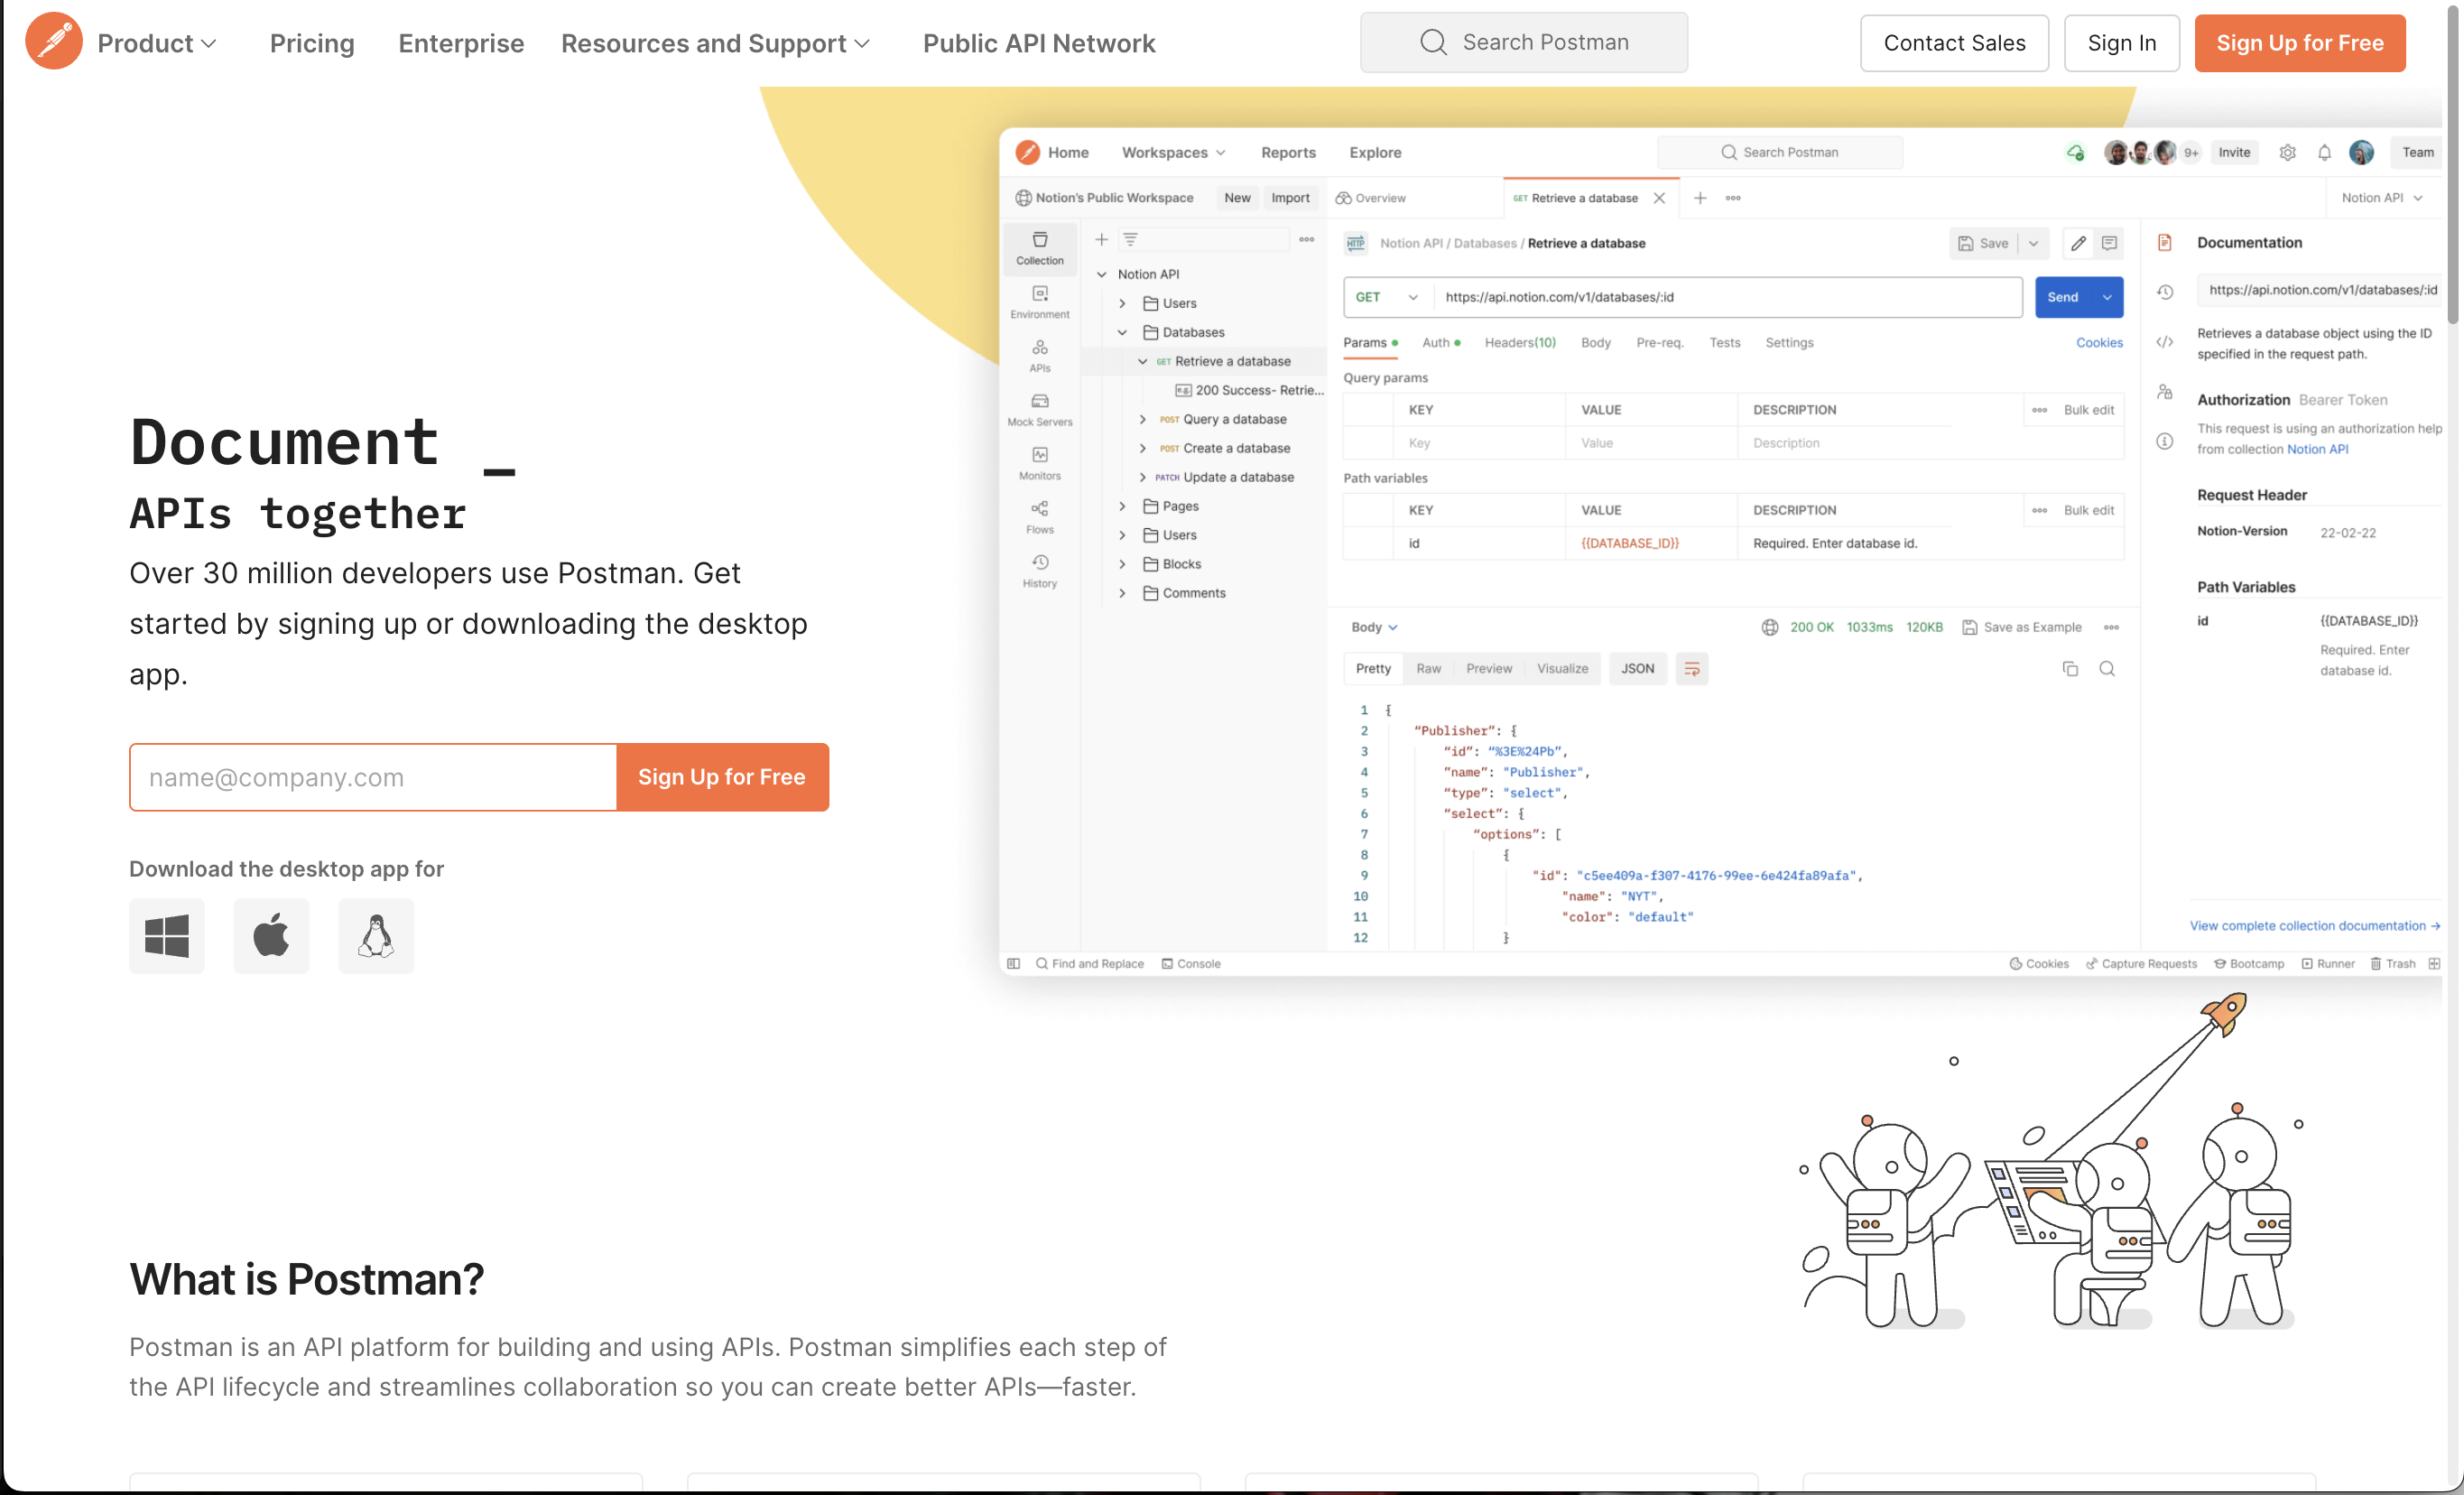
Task: Expand the Pages folder in tree
Action: coord(1122,506)
